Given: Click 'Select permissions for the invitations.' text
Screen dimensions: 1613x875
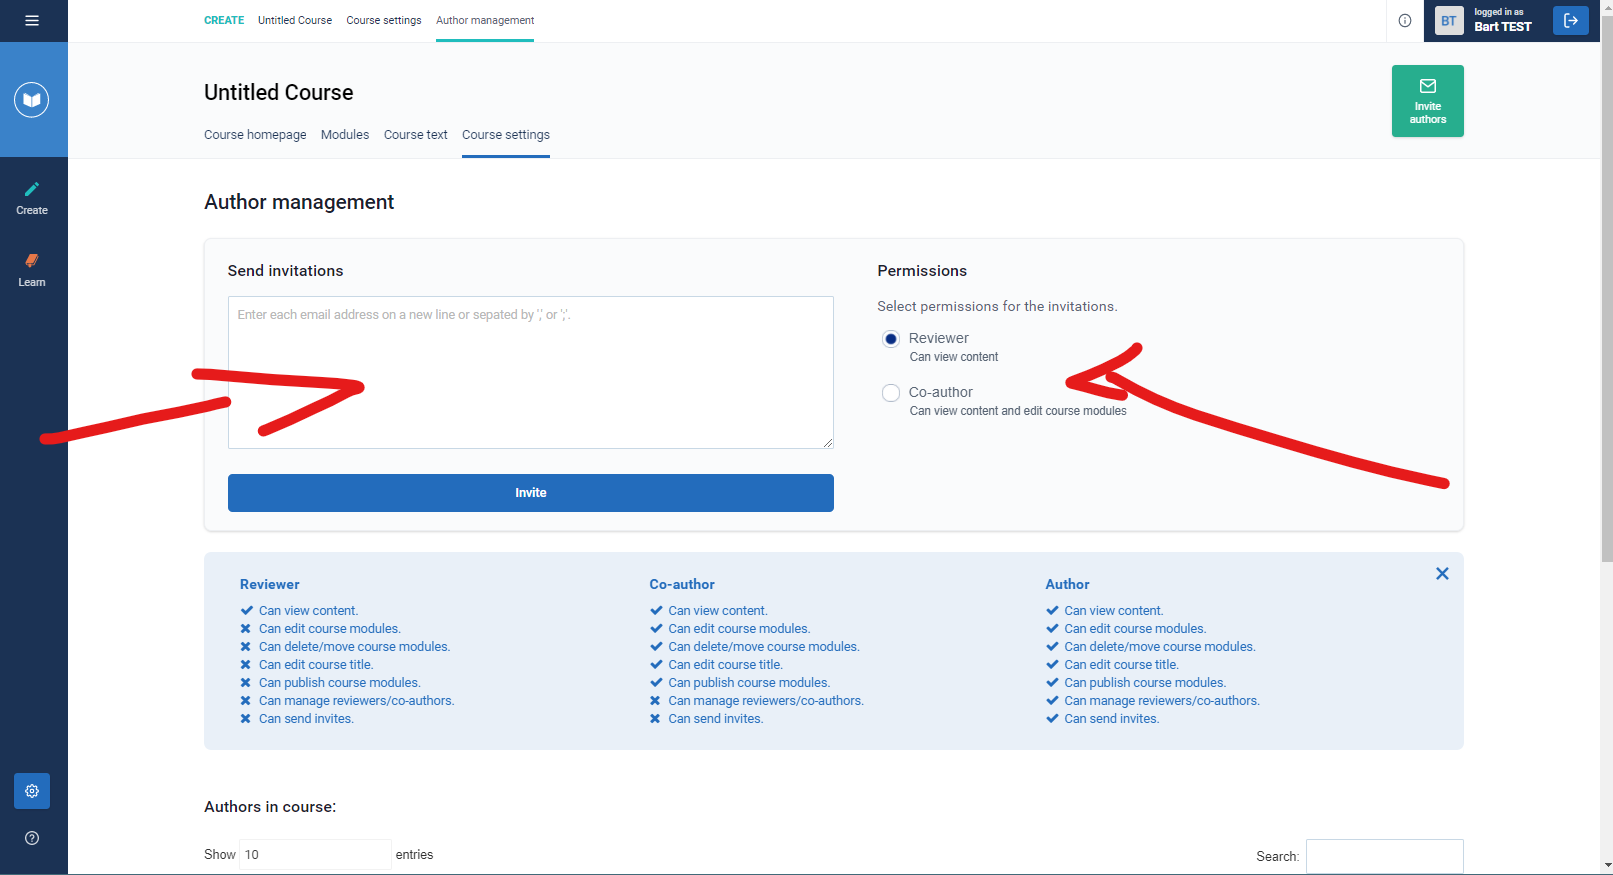Looking at the screenshot, I should point(997,307).
